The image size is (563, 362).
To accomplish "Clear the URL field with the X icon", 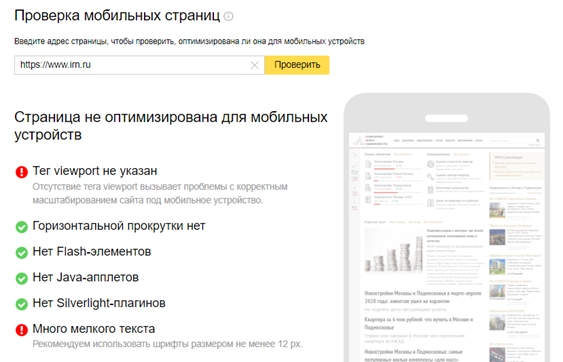I will point(255,65).
